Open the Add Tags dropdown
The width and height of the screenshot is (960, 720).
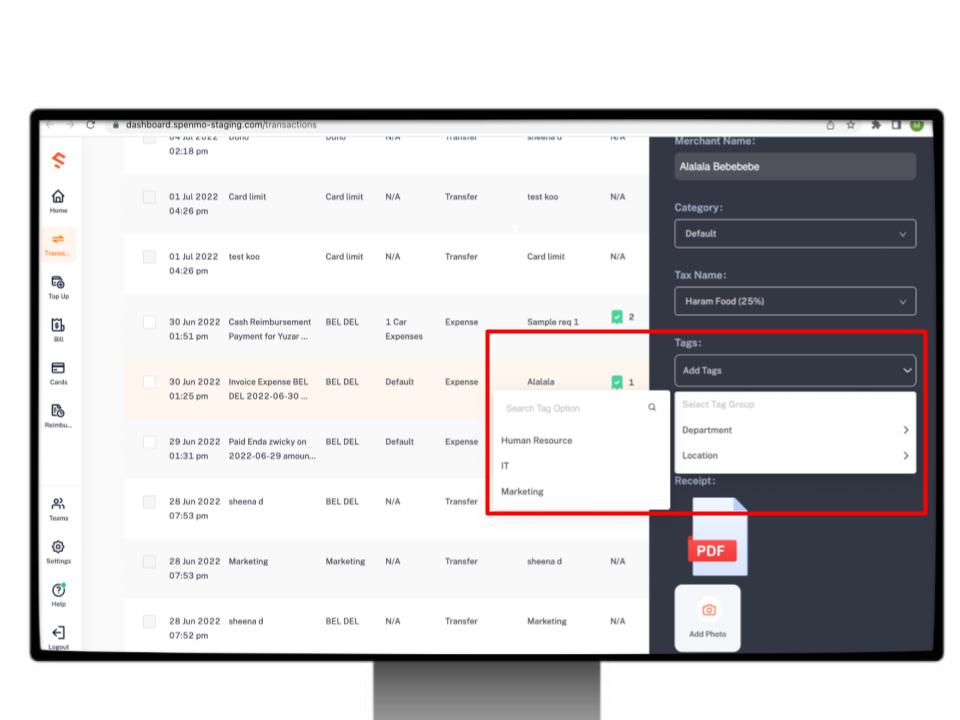795,370
